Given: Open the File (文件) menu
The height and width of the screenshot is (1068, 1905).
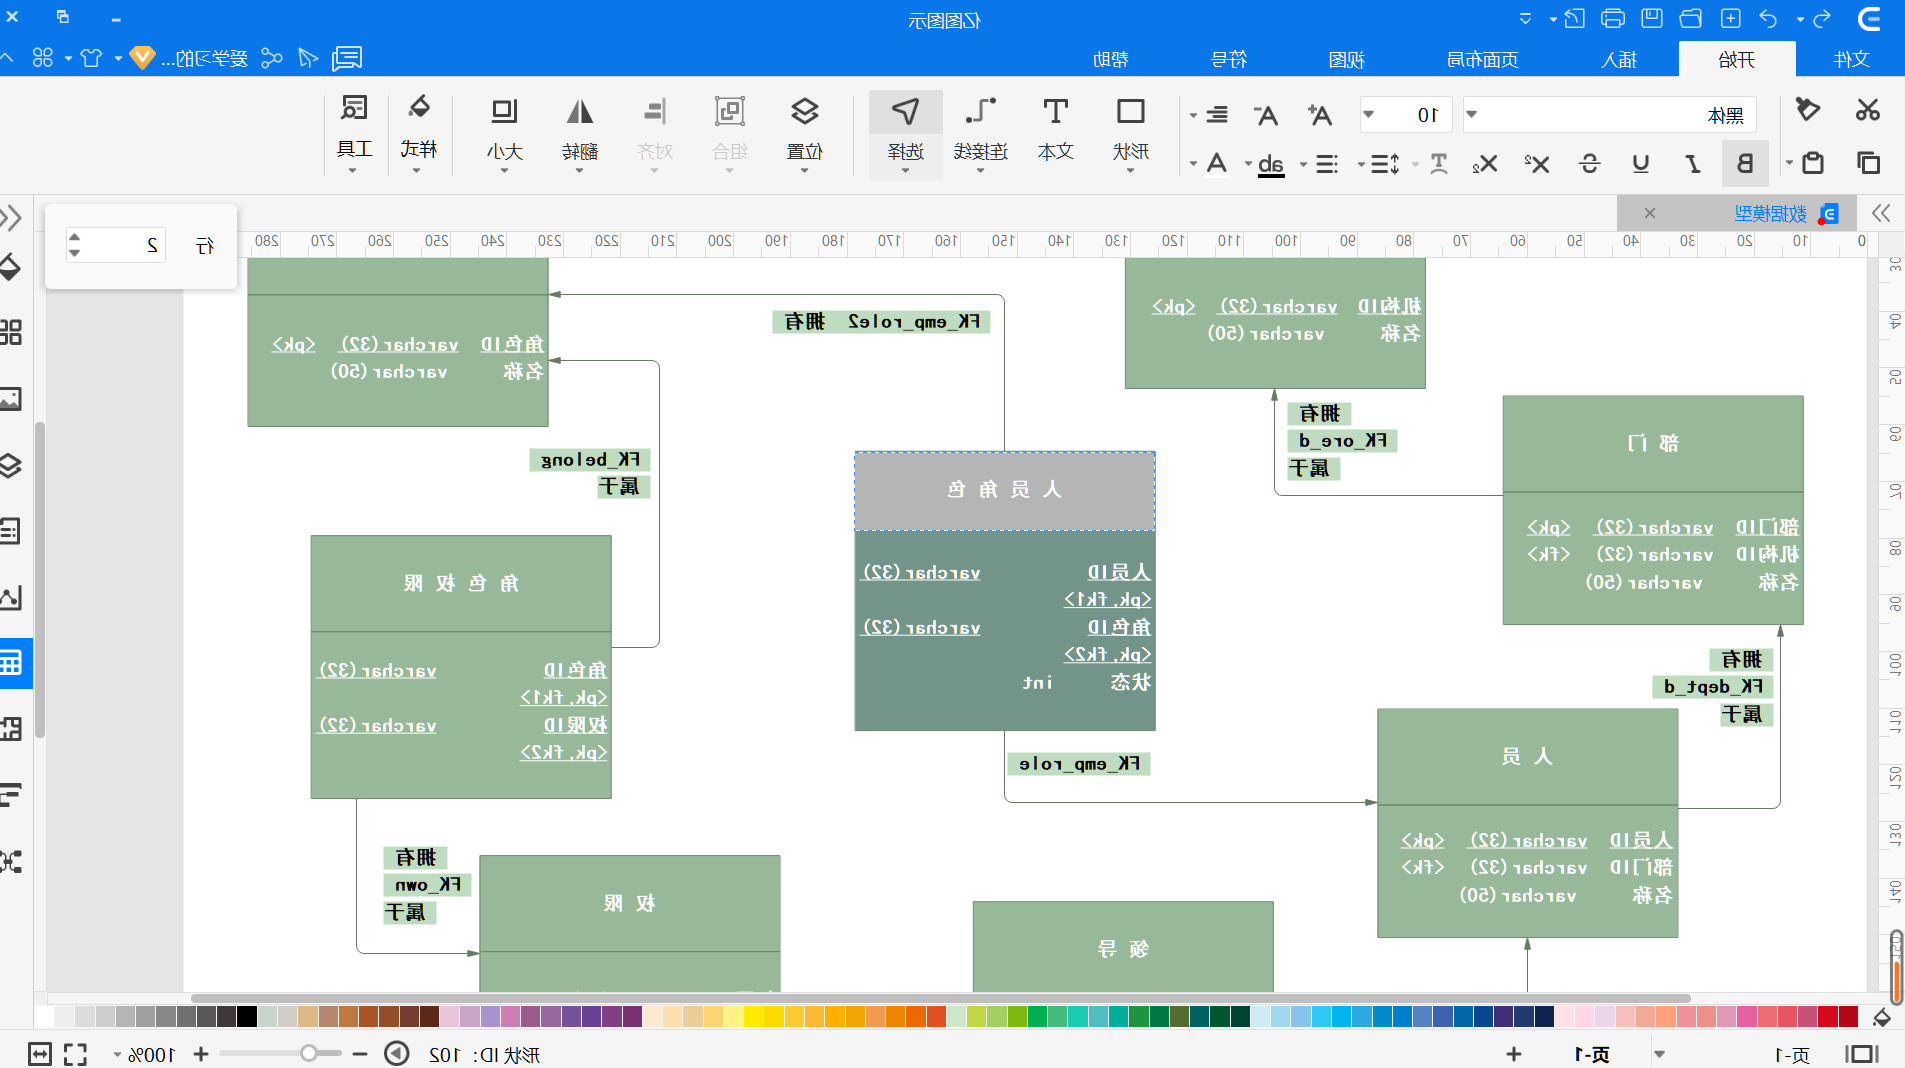Looking at the screenshot, I should (x=1851, y=59).
